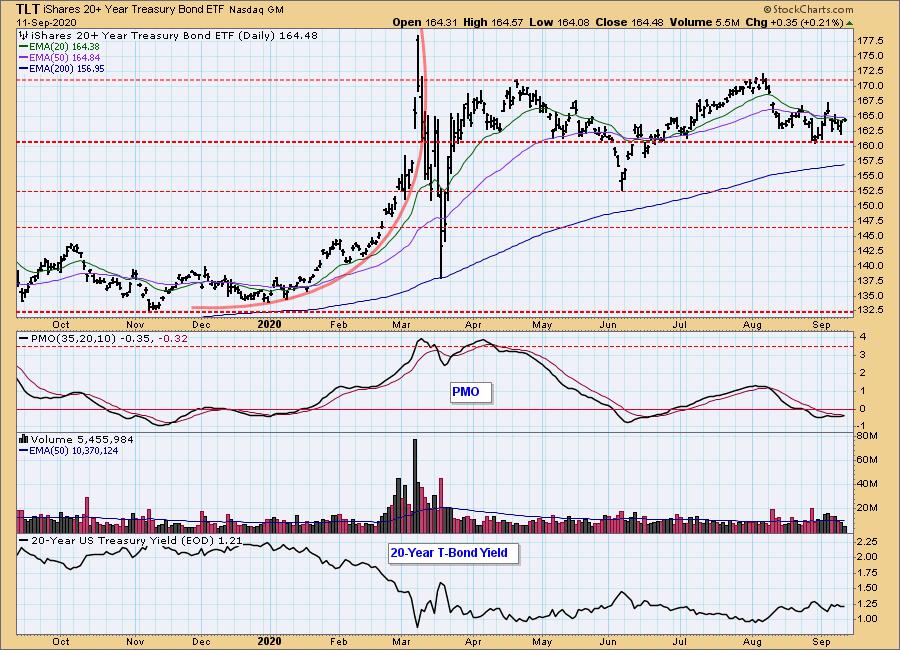Click the 'Aug' label on the bottom time axis
900x650 pixels.
tap(752, 641)
